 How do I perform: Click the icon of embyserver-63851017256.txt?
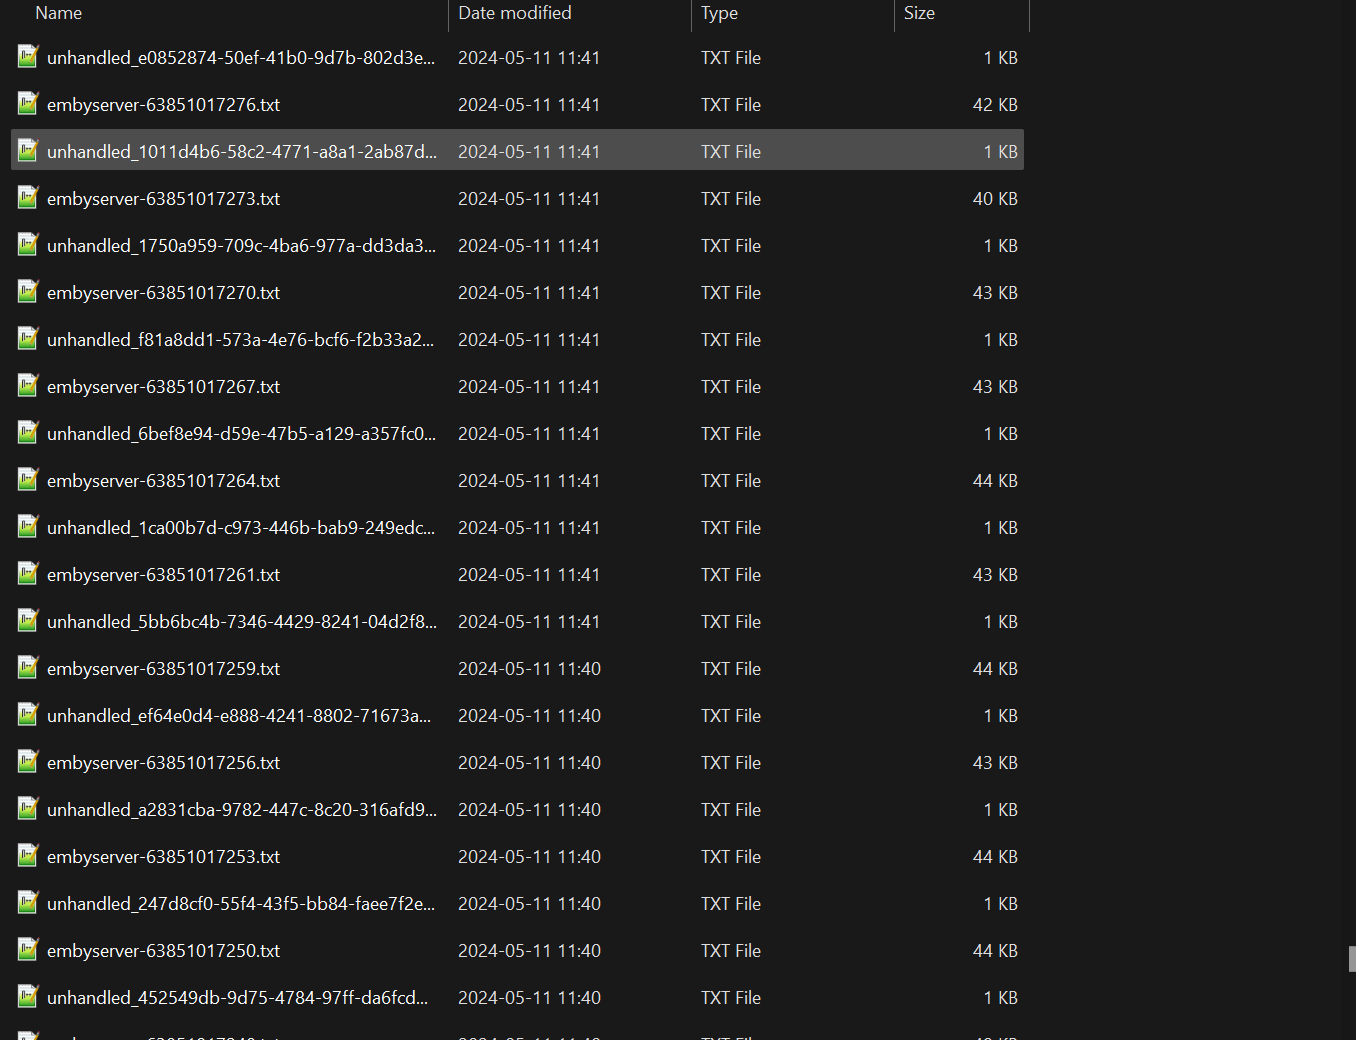pos(28,761)
